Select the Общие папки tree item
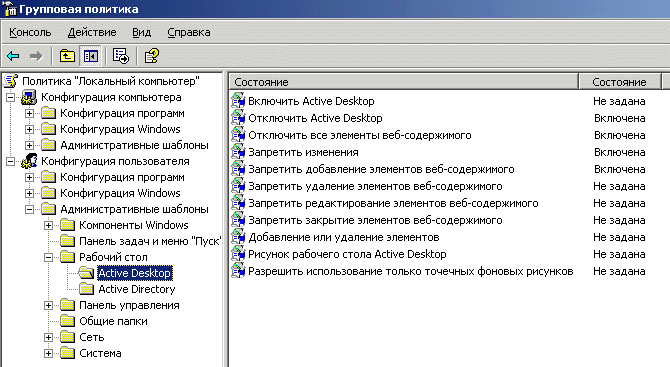The height and width of the screenshot is (367, 670). click(x=113, y=321)
